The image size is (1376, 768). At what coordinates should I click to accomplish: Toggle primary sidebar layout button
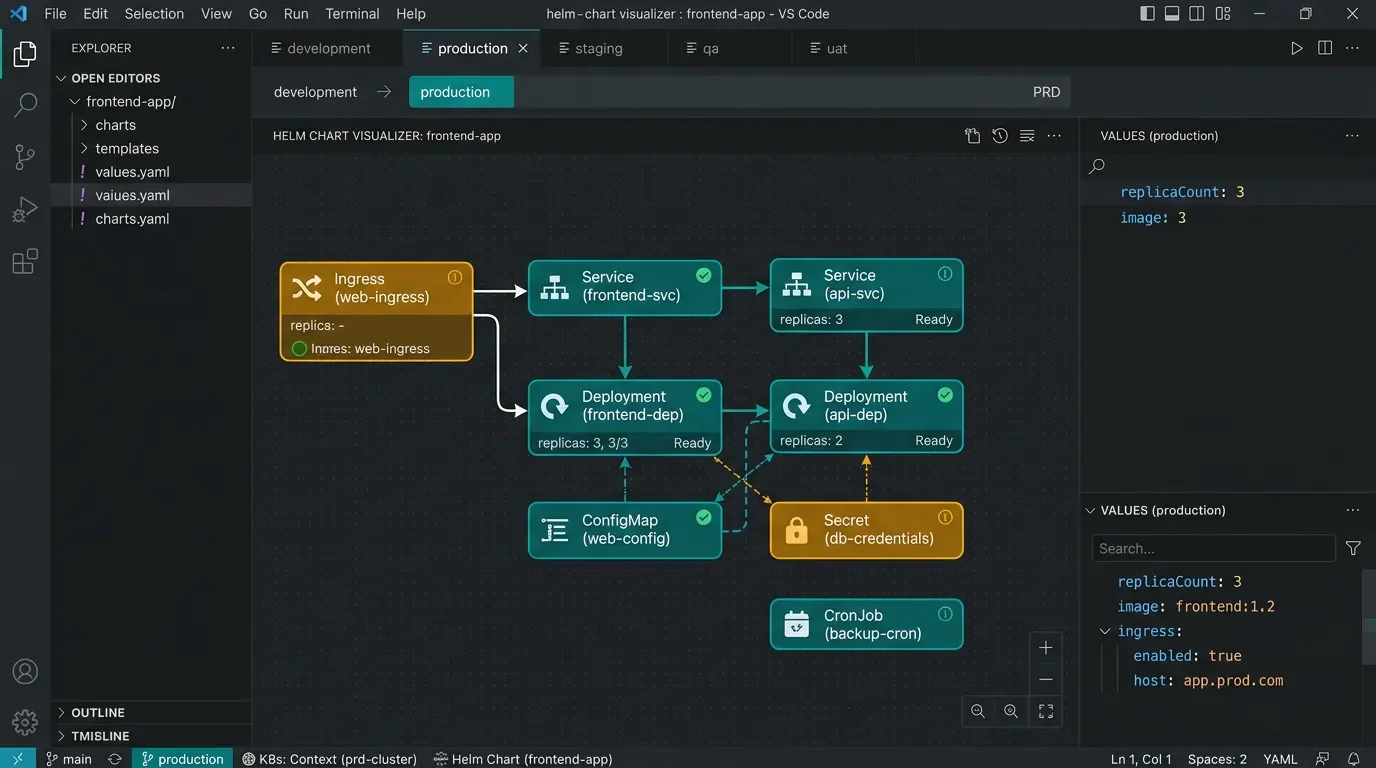point(1147,14)
